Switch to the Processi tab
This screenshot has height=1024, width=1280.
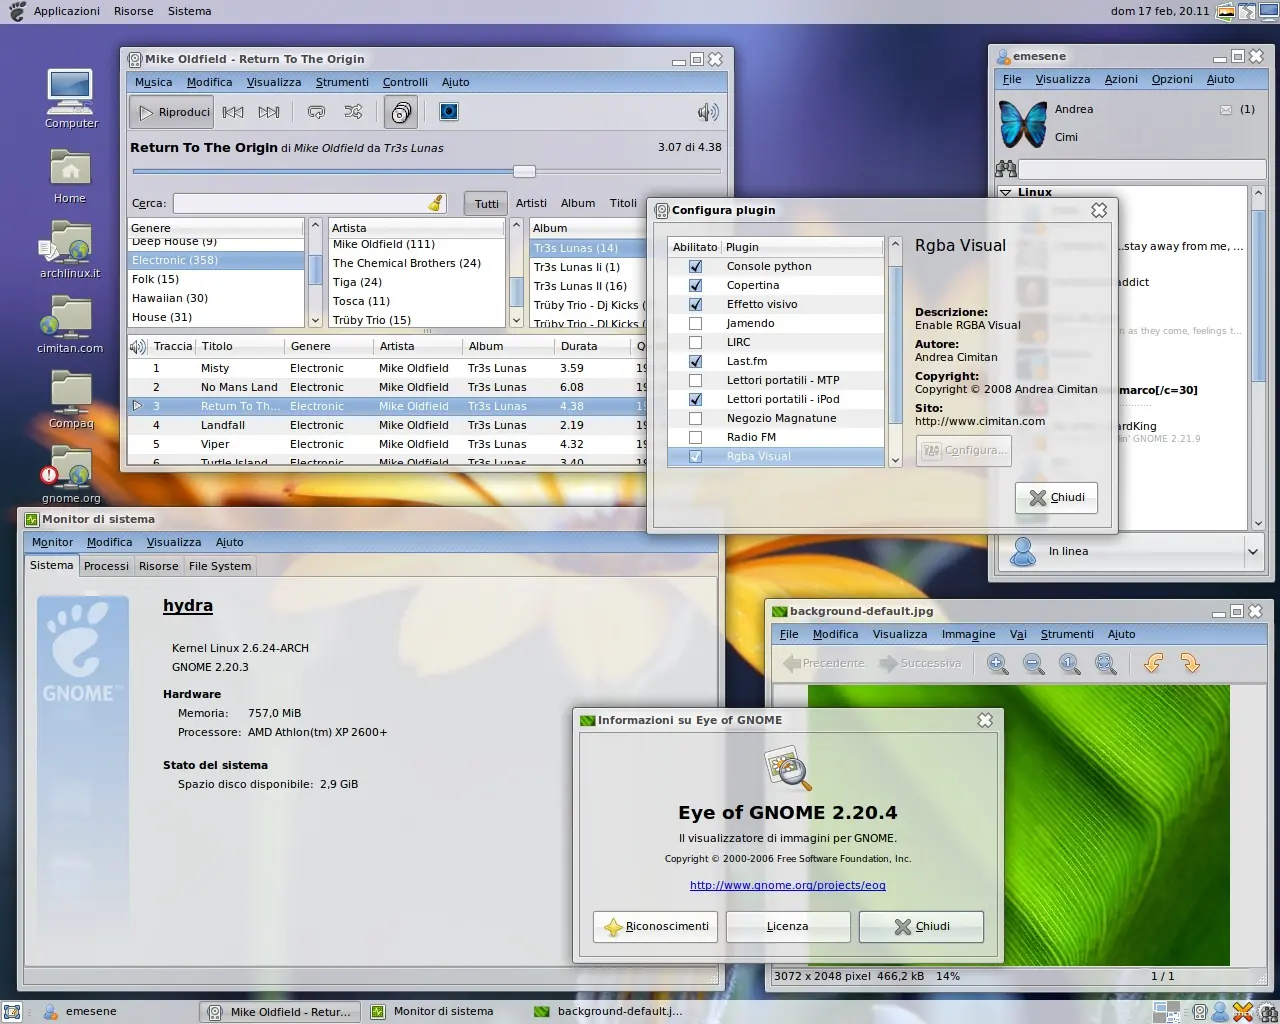tap(106, 566)
